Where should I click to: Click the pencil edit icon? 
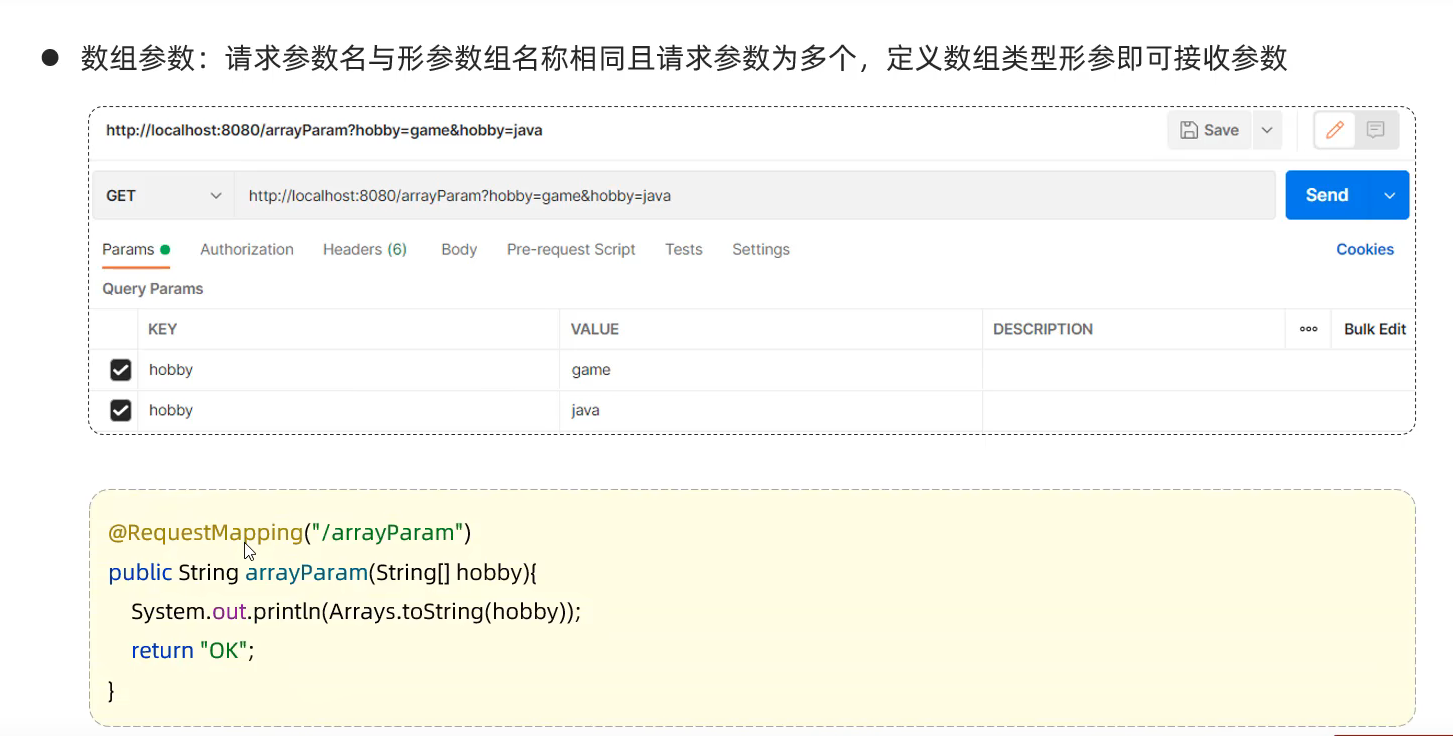1334,130
